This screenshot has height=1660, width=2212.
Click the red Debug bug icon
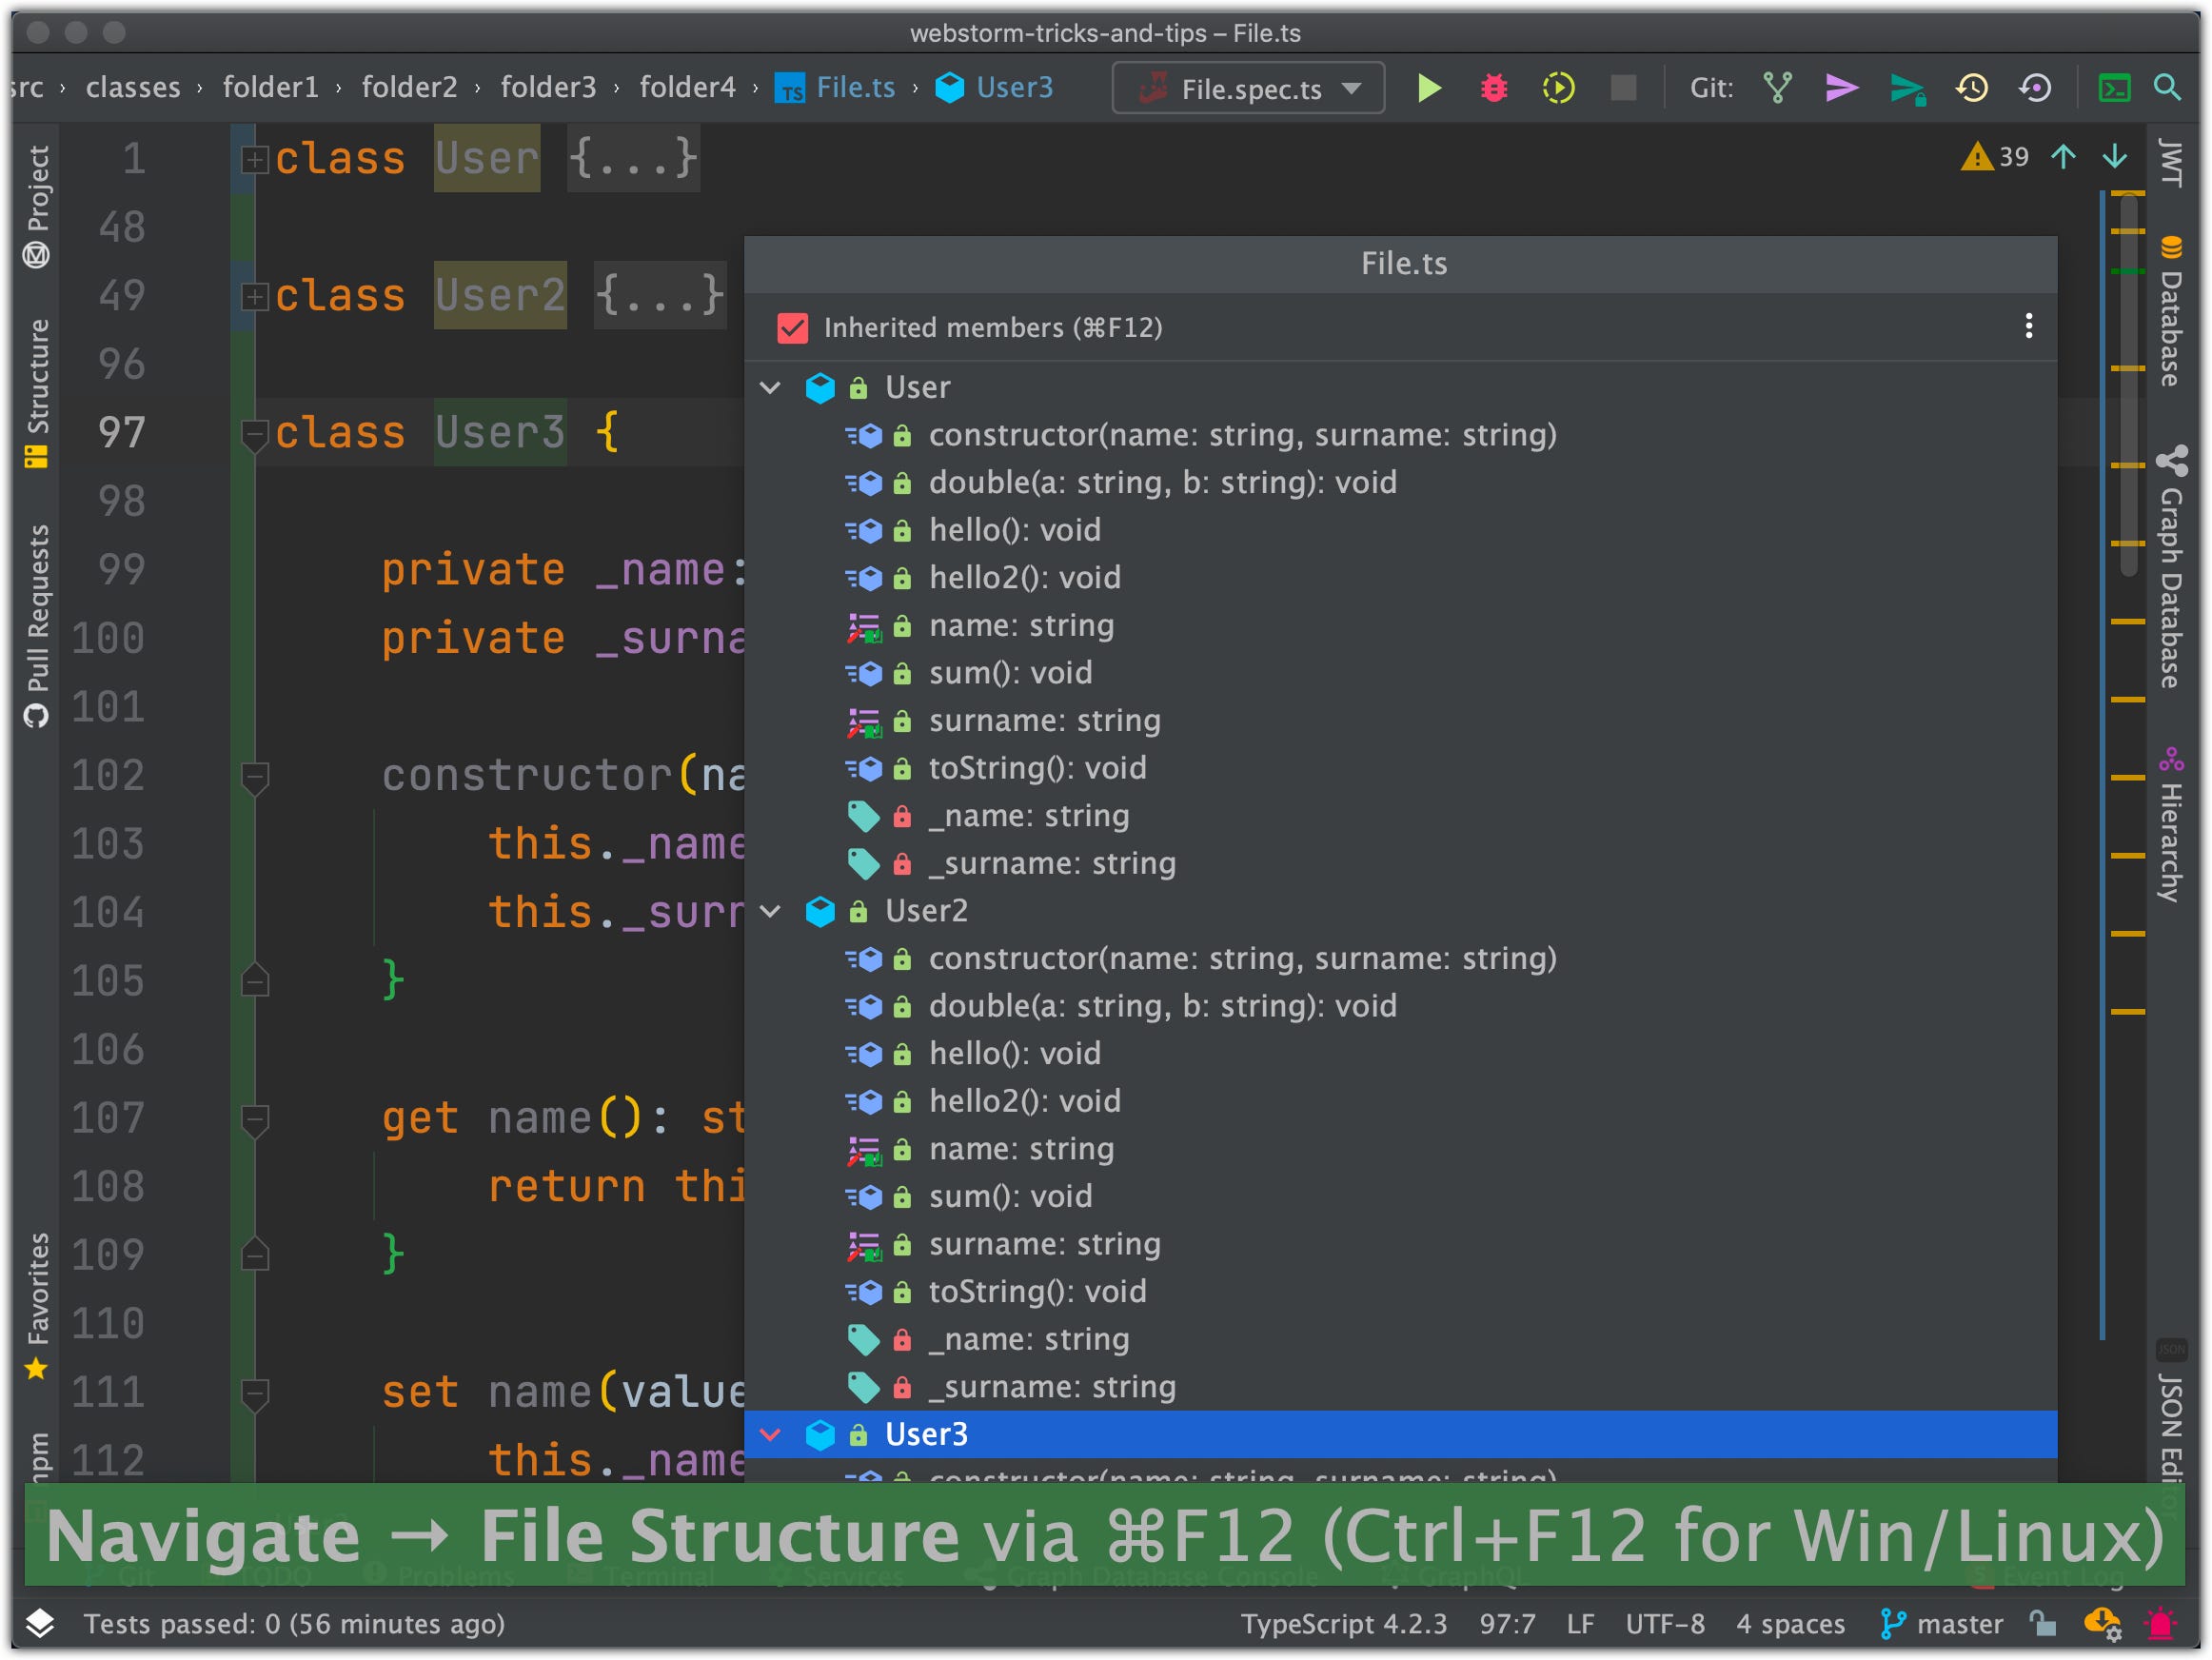pyautogui.click(x=1493, y=88)
